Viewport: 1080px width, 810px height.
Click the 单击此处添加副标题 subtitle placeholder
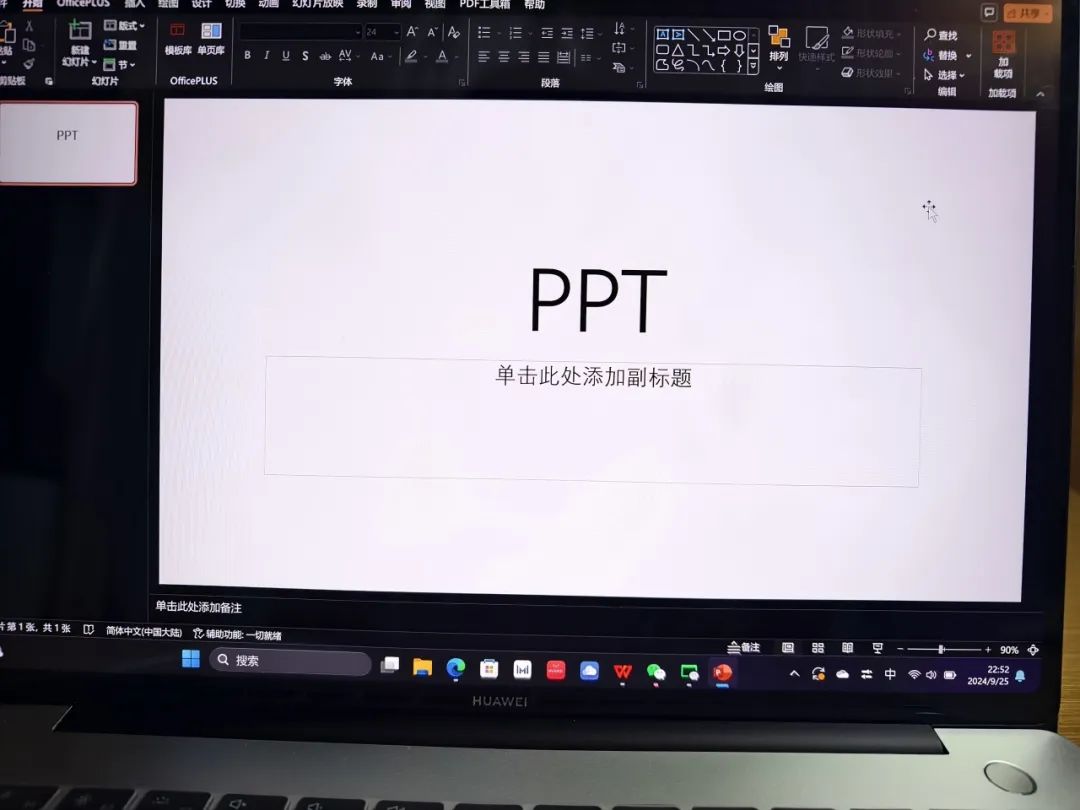click(x=592, y=420)
